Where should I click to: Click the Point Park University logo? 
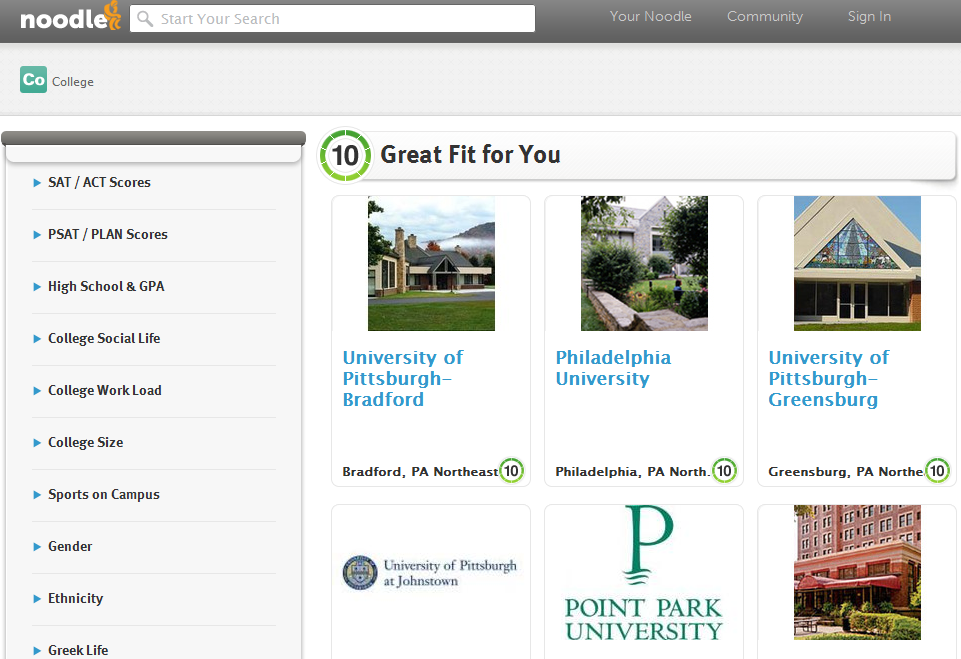[x=644, y=573]
